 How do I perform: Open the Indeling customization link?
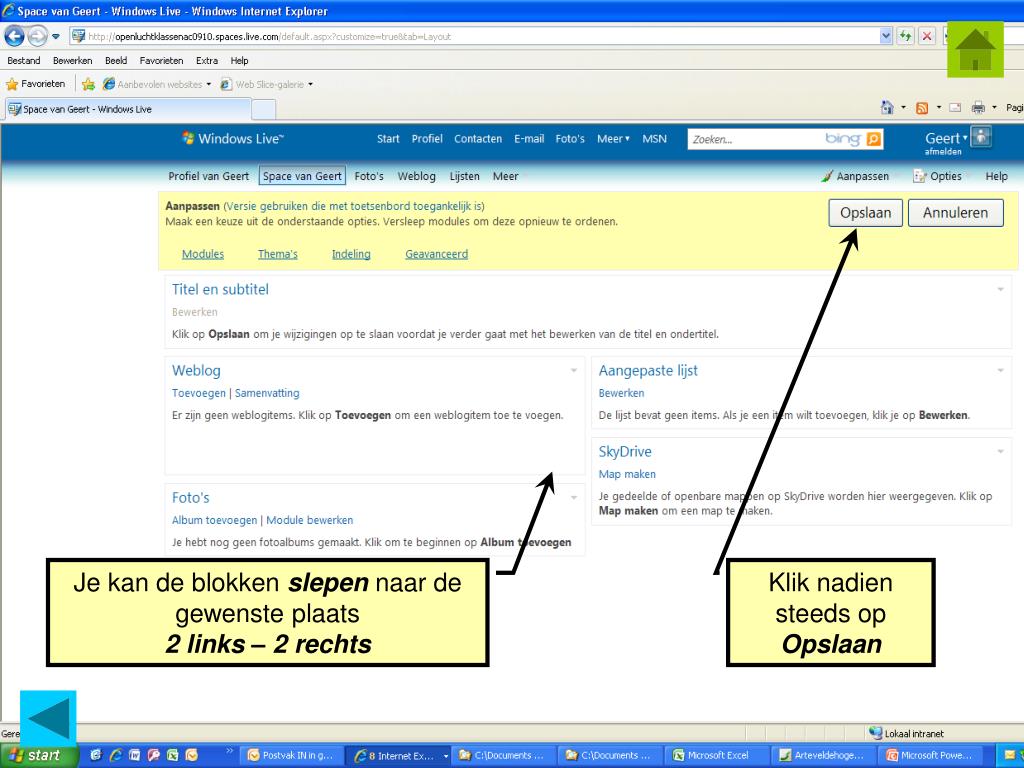click(351, 254)
